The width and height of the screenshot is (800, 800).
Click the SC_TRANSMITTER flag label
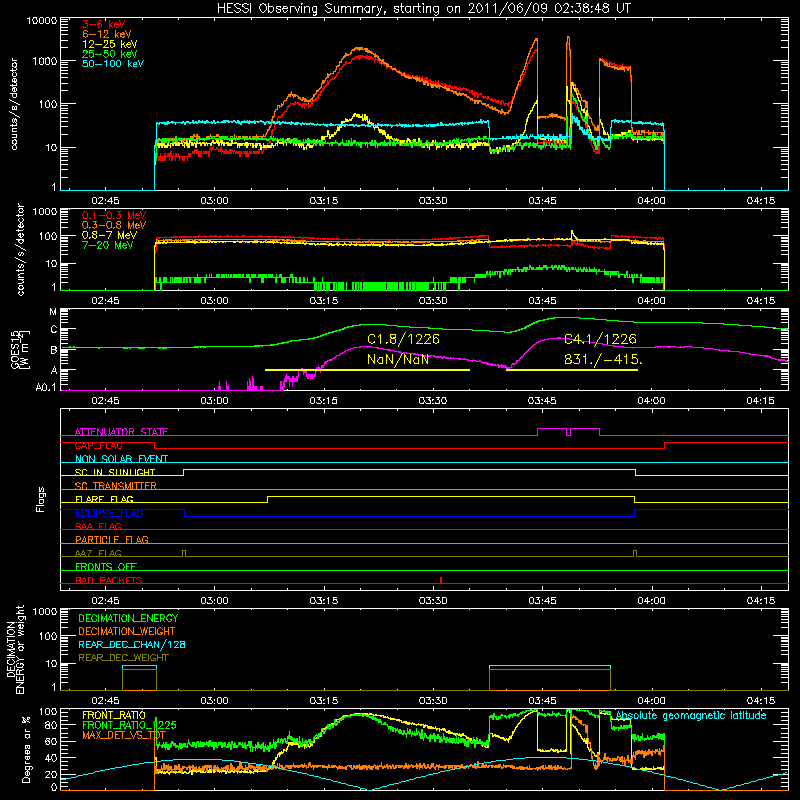coord(115,486)
